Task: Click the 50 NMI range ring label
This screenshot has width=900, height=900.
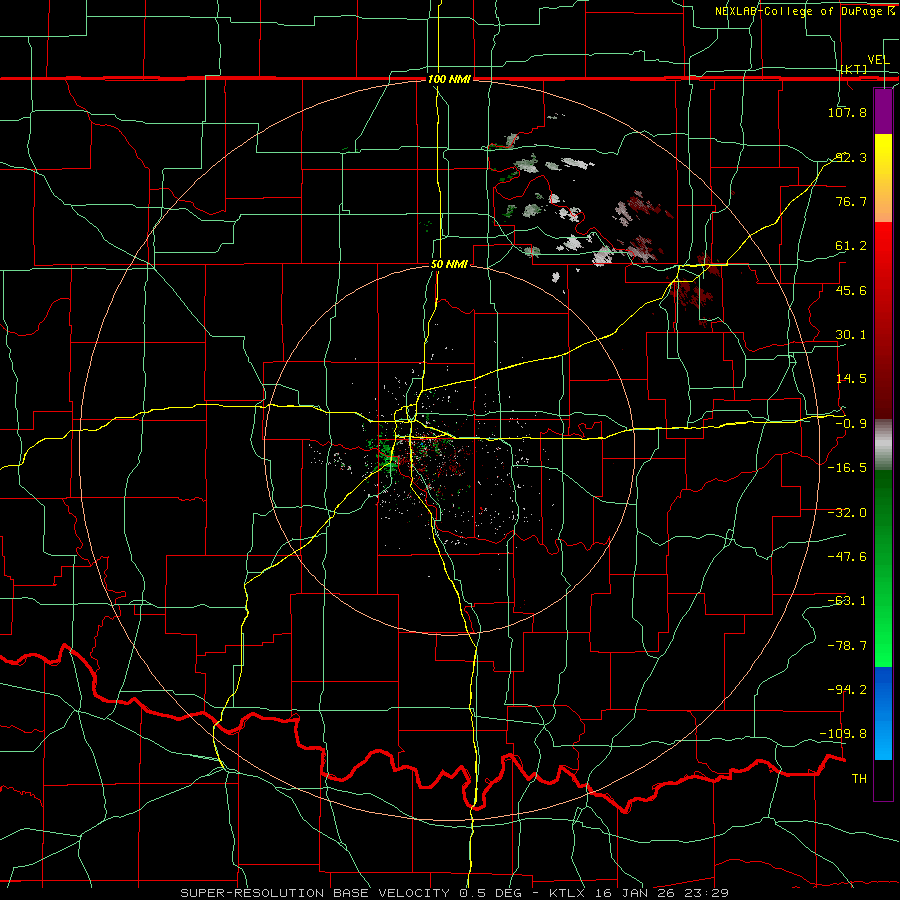Action: (449, 264)
